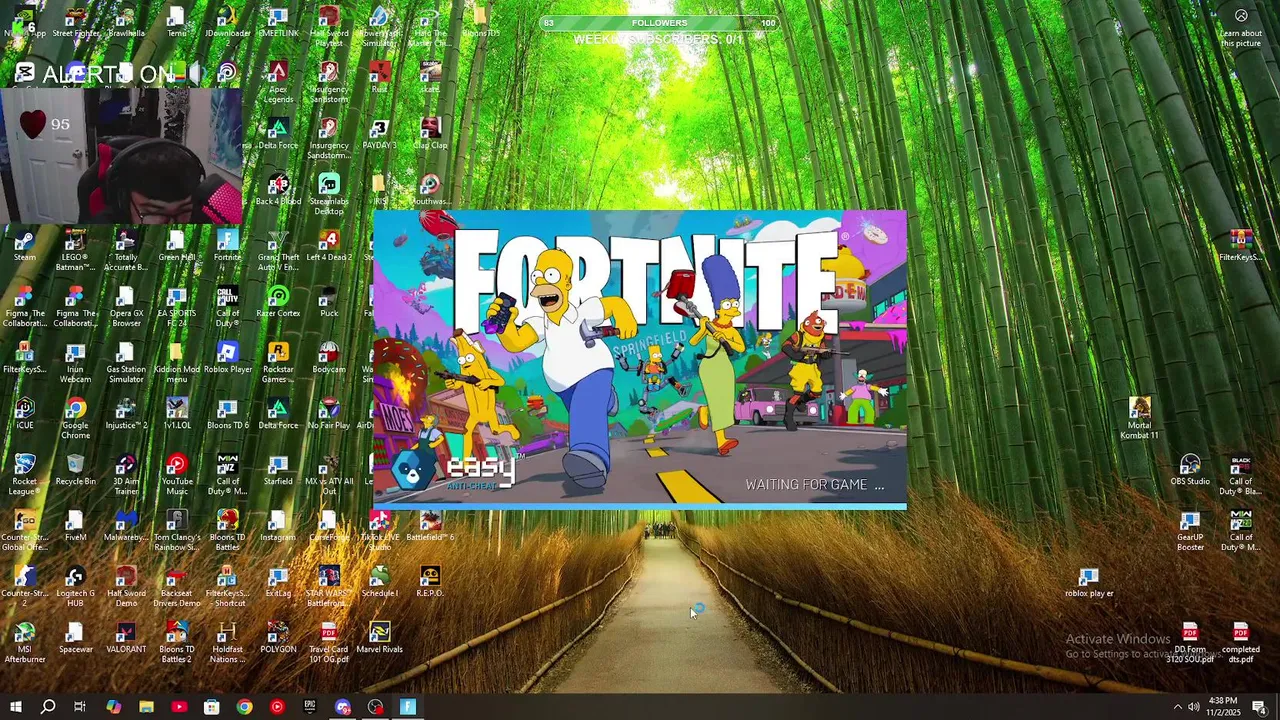
Task: Open Mortal Kombat 11 shortcut
Action: [x=1139, y=419]
